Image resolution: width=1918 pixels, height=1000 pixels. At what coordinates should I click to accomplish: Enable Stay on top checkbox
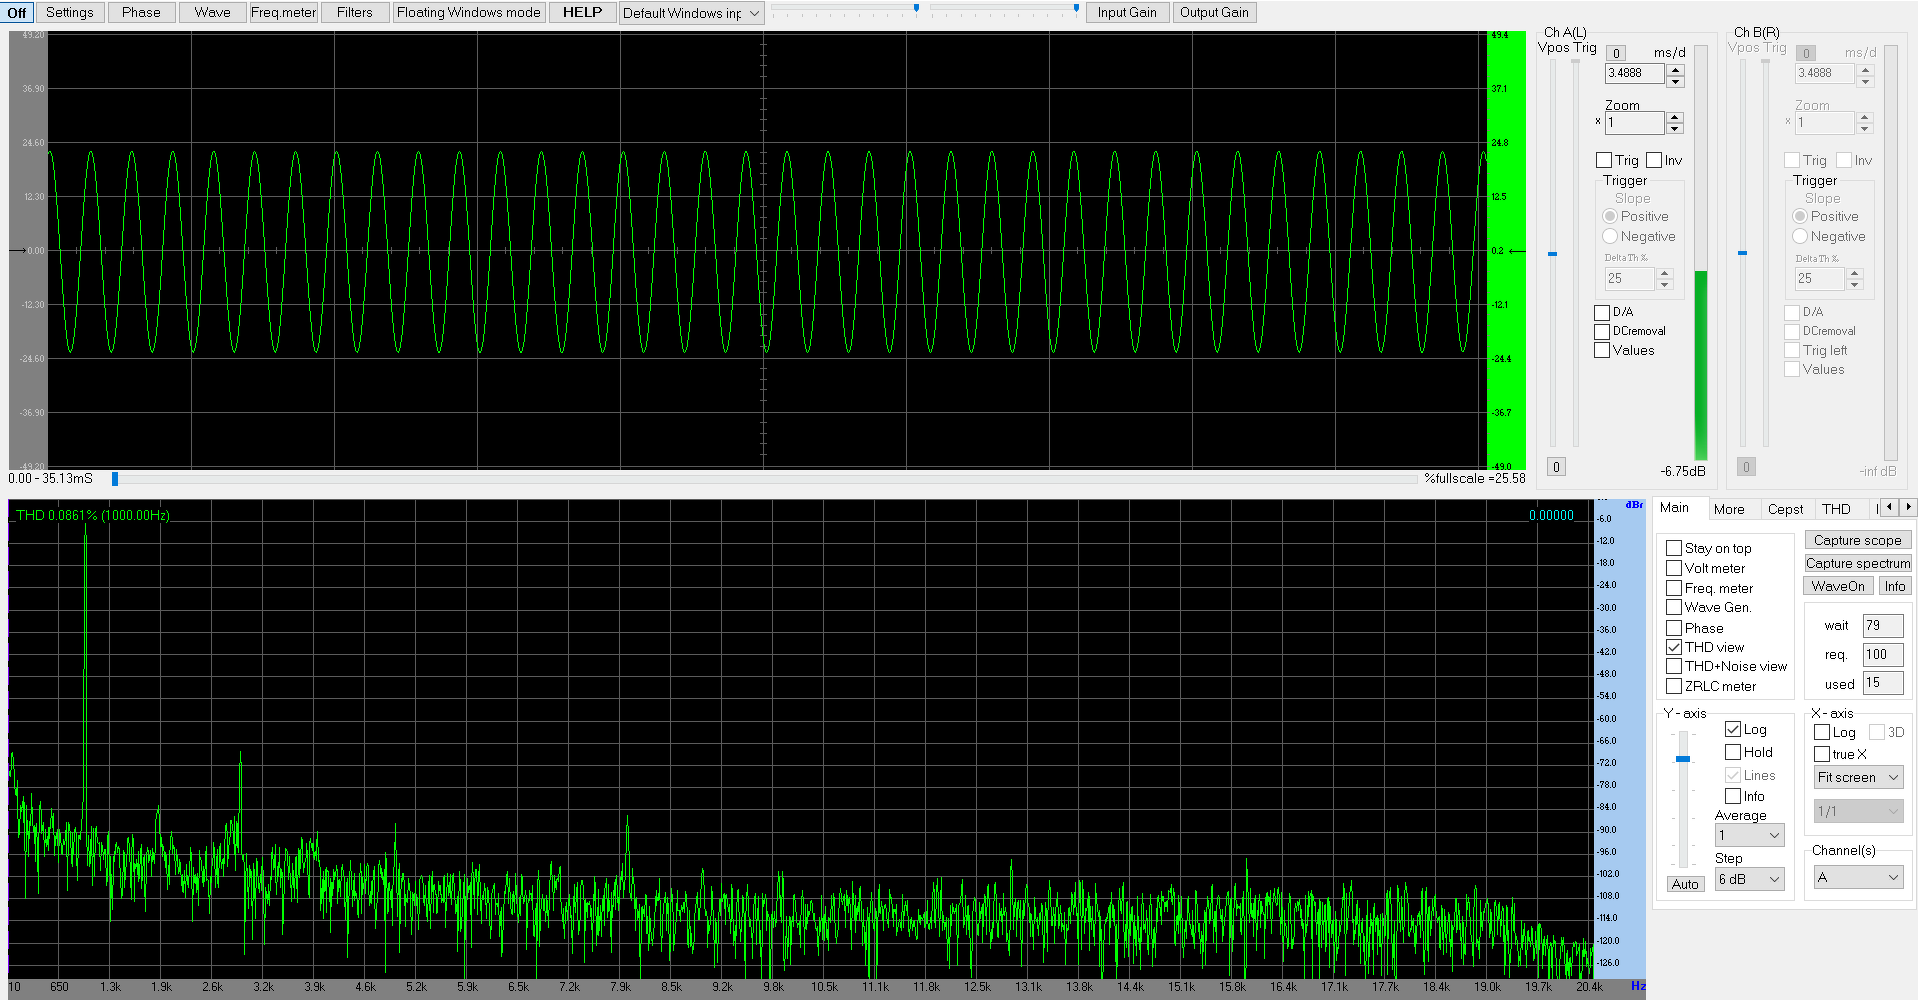pos(1674,548)
